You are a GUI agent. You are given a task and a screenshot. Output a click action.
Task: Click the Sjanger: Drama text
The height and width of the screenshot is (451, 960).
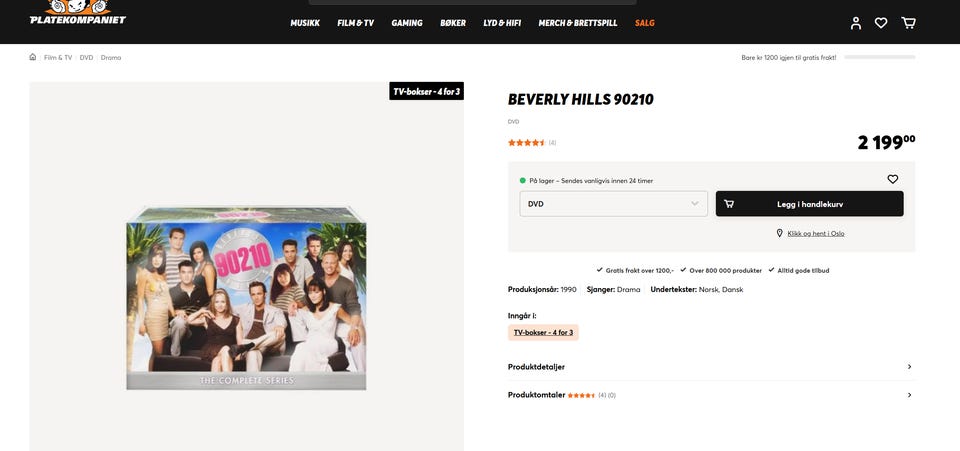pos(613,289)
